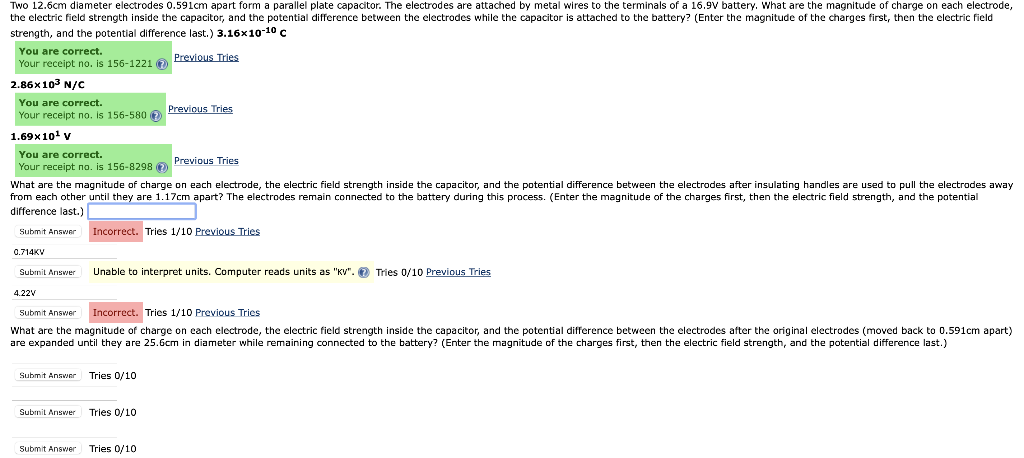Open help icon beside receipt 156-580
Screen dimensions: 1024x458
155,116
